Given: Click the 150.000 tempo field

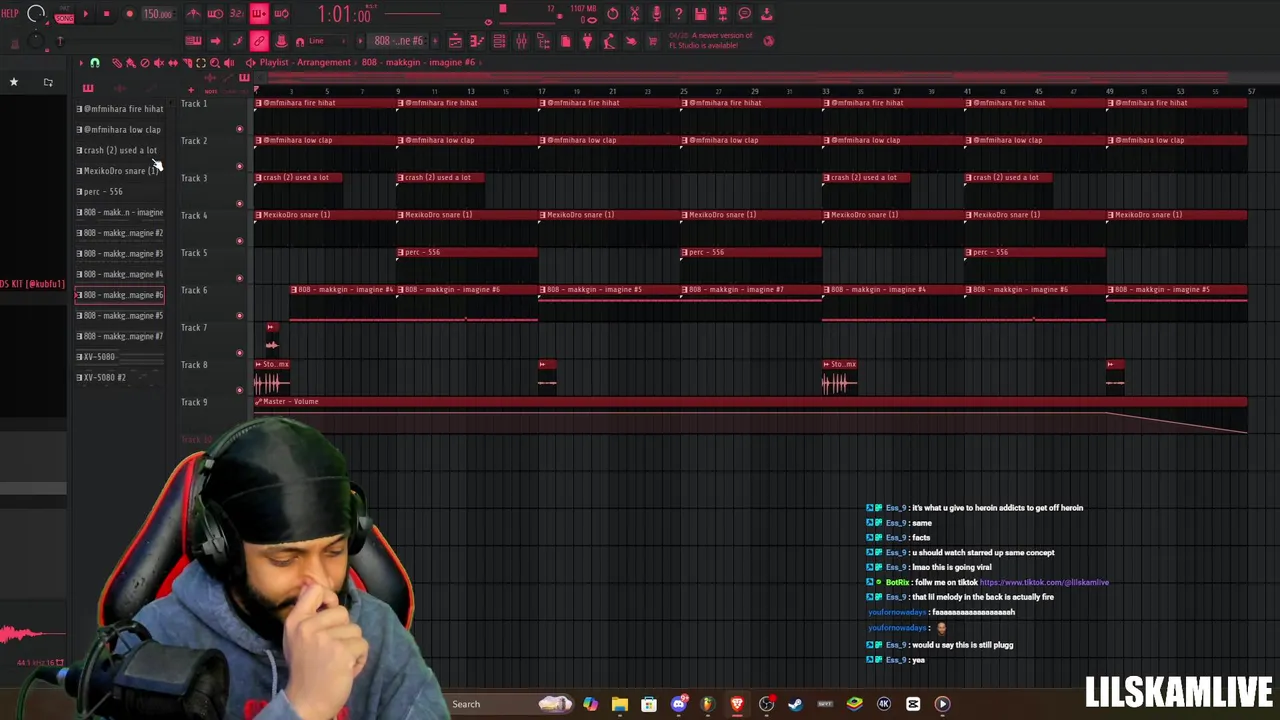Looking at the screenshot, I should tap(158, 14).
